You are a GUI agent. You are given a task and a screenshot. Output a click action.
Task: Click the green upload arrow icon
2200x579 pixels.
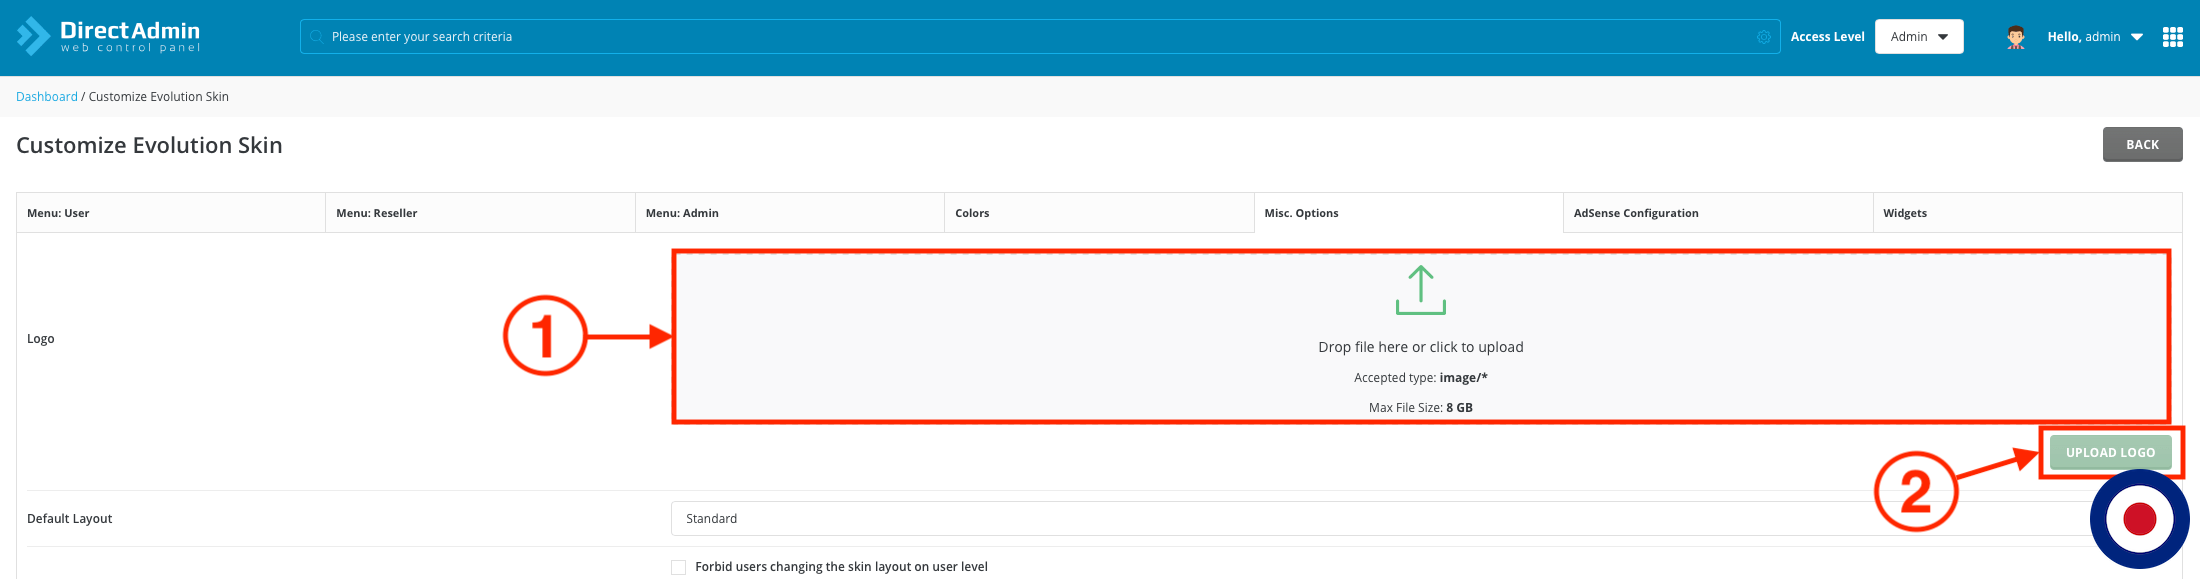click(1420, 290)
